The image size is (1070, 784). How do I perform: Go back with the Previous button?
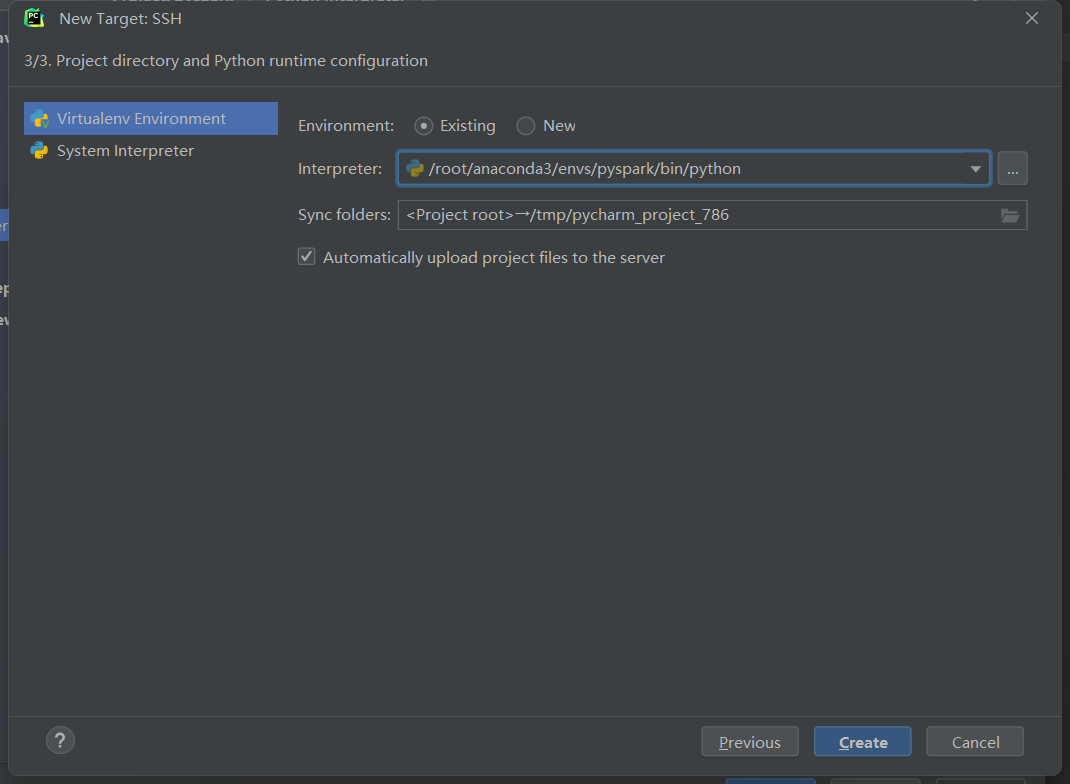750,742
